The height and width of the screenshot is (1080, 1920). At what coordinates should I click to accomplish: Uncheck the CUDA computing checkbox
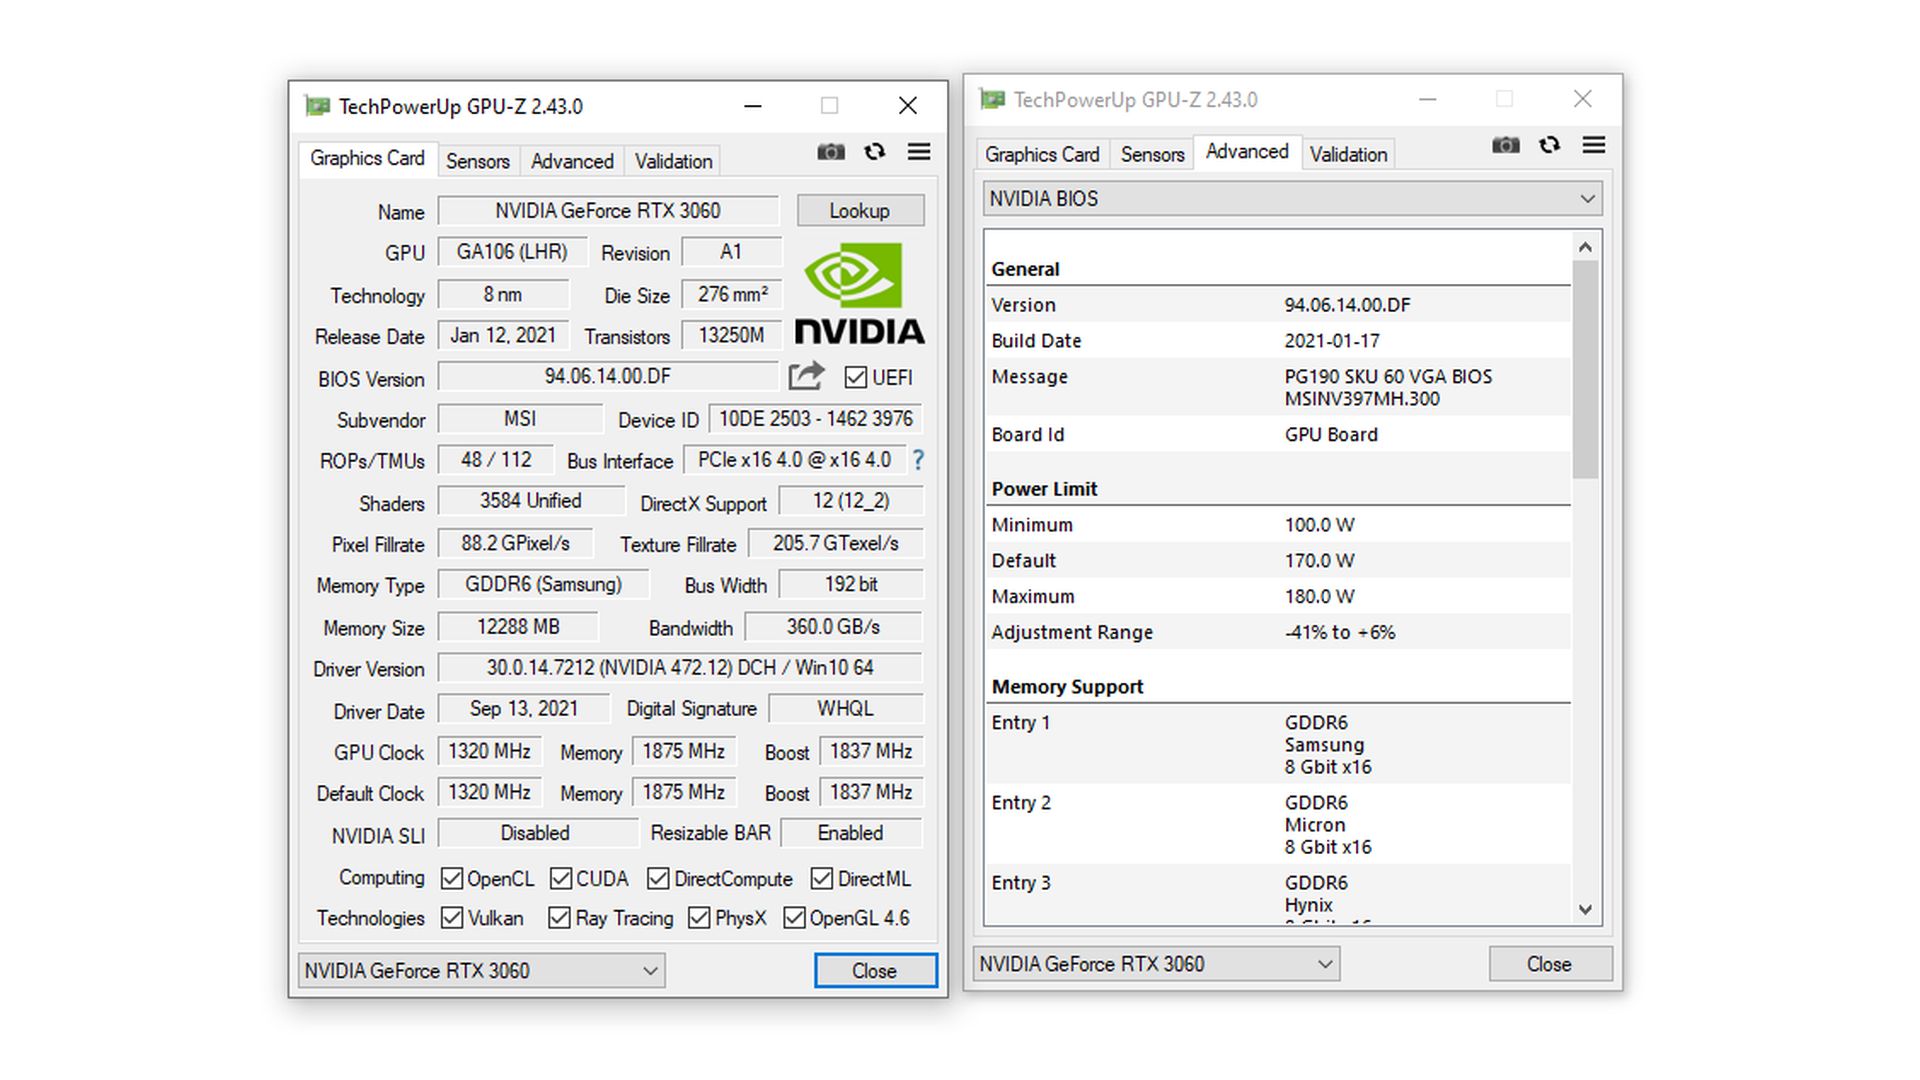click(561, 878)
